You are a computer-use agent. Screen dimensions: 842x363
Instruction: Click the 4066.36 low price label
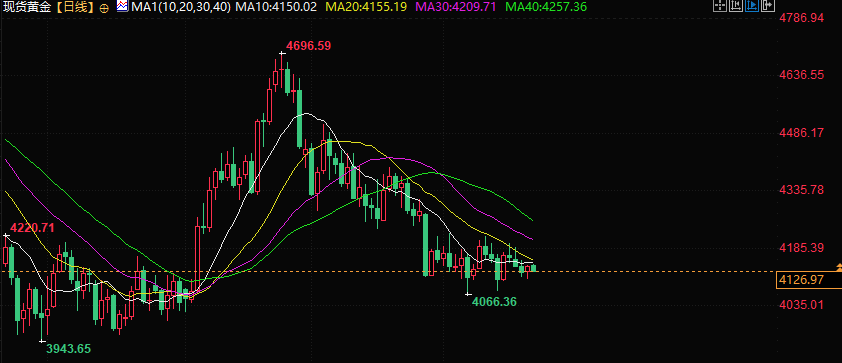(494, 302)
